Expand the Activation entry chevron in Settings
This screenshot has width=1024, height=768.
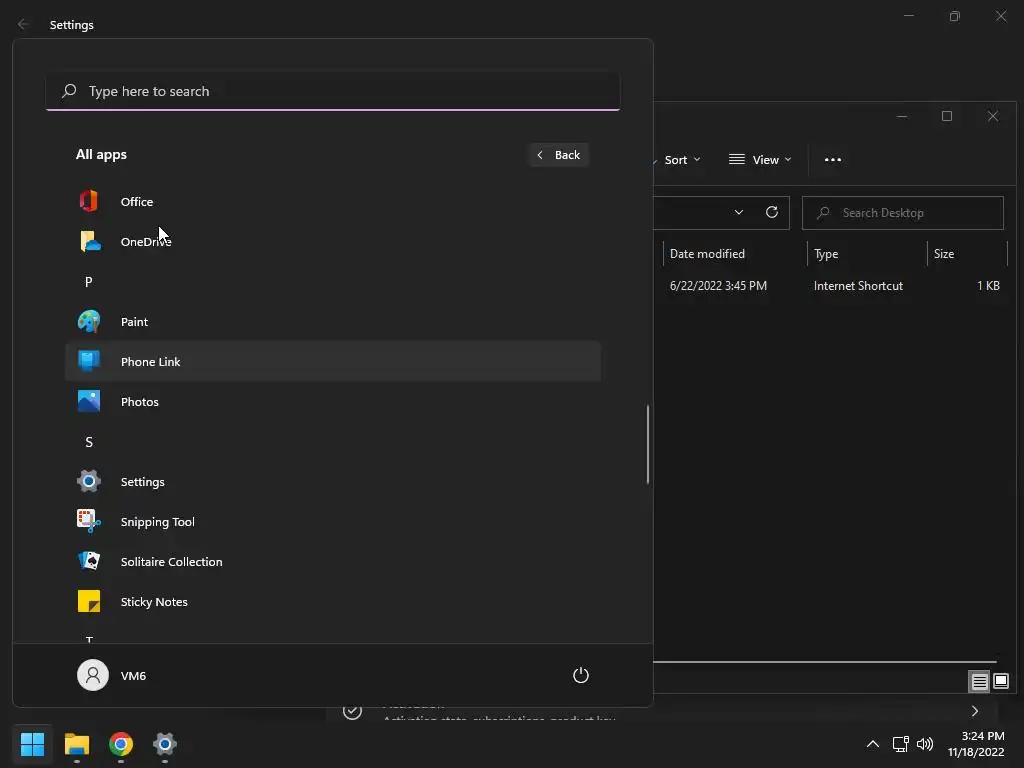(x=975, y=711)
